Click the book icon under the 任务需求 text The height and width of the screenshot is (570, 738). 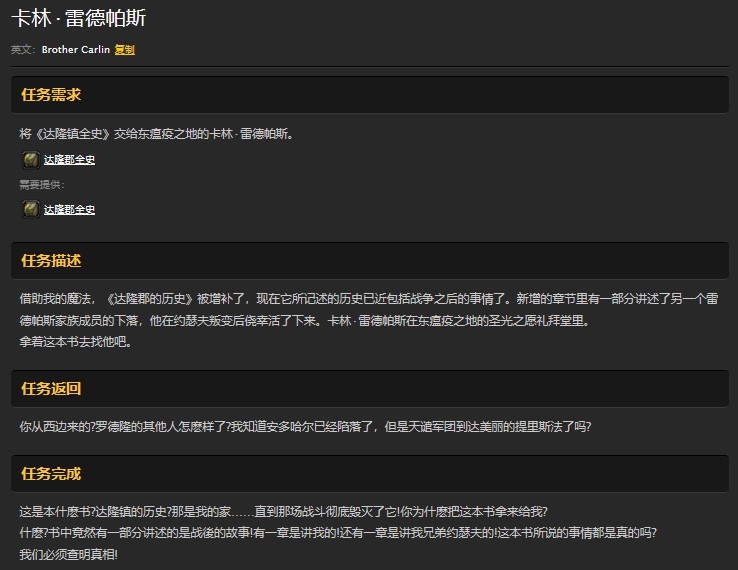point(30,159)
